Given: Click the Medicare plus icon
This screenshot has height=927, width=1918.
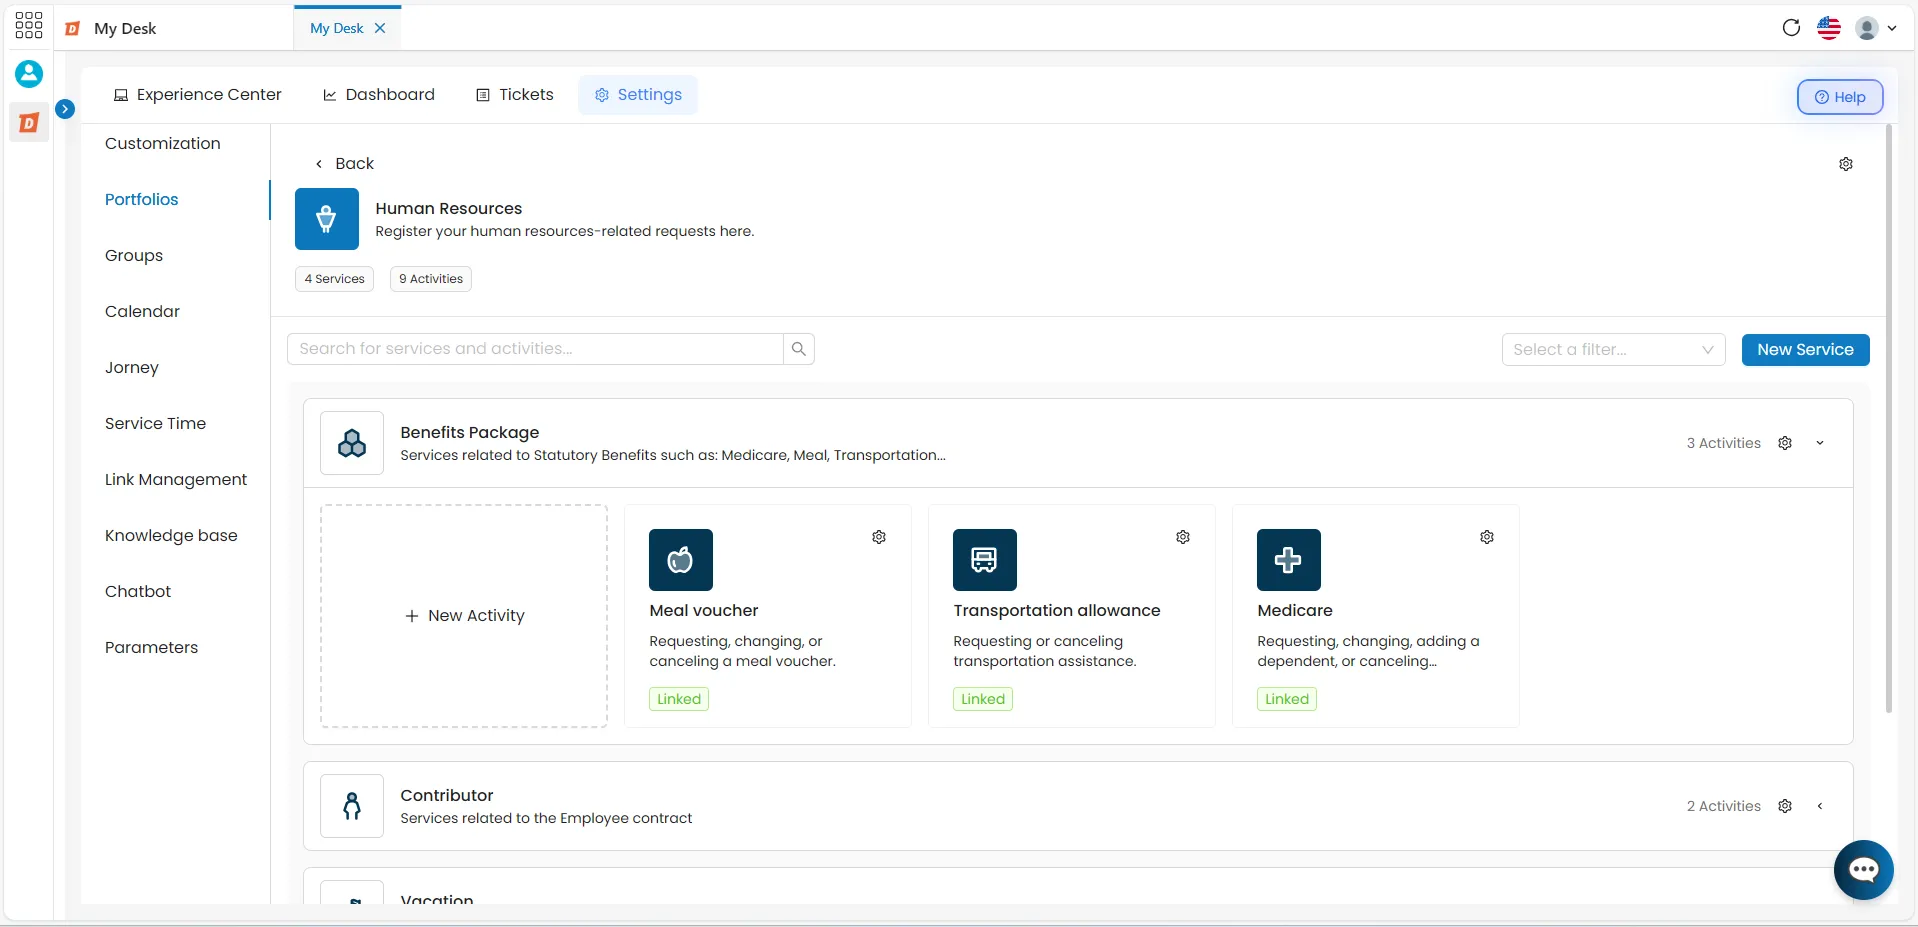Looking at the screenshot, I should point(1289,560).
